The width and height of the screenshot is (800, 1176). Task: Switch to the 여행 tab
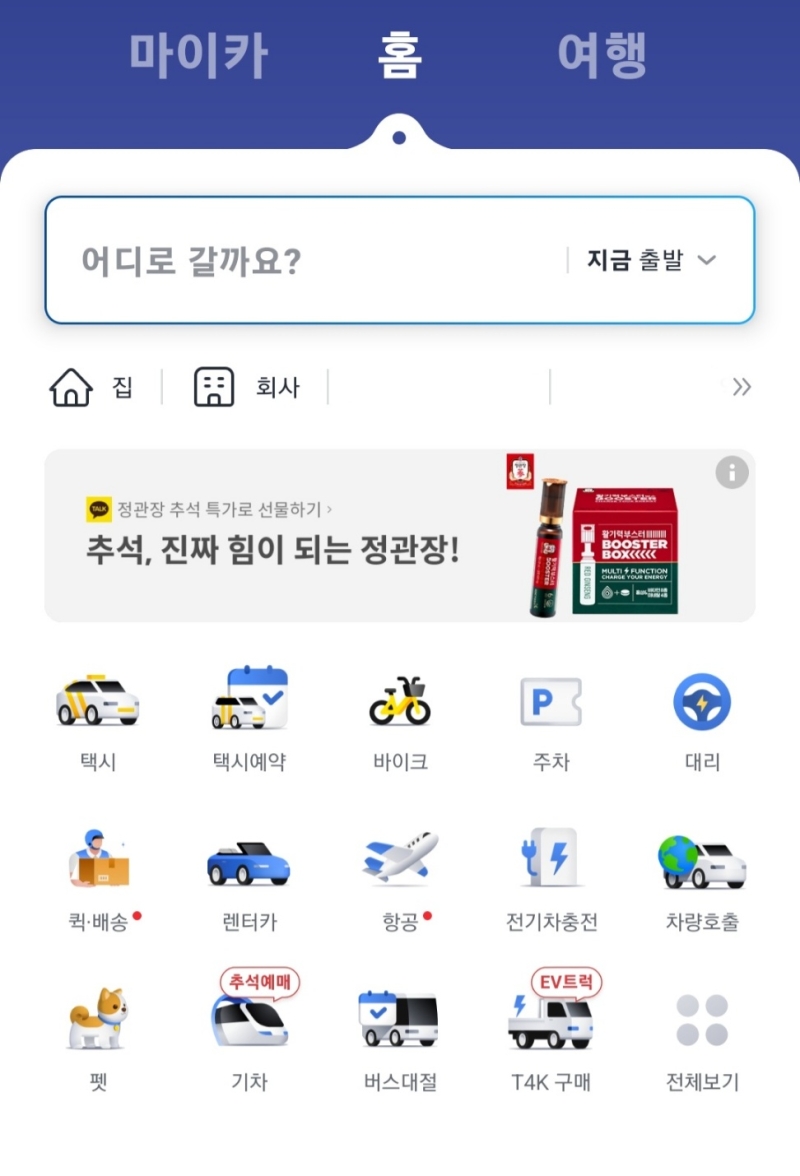tap(601, 56)
